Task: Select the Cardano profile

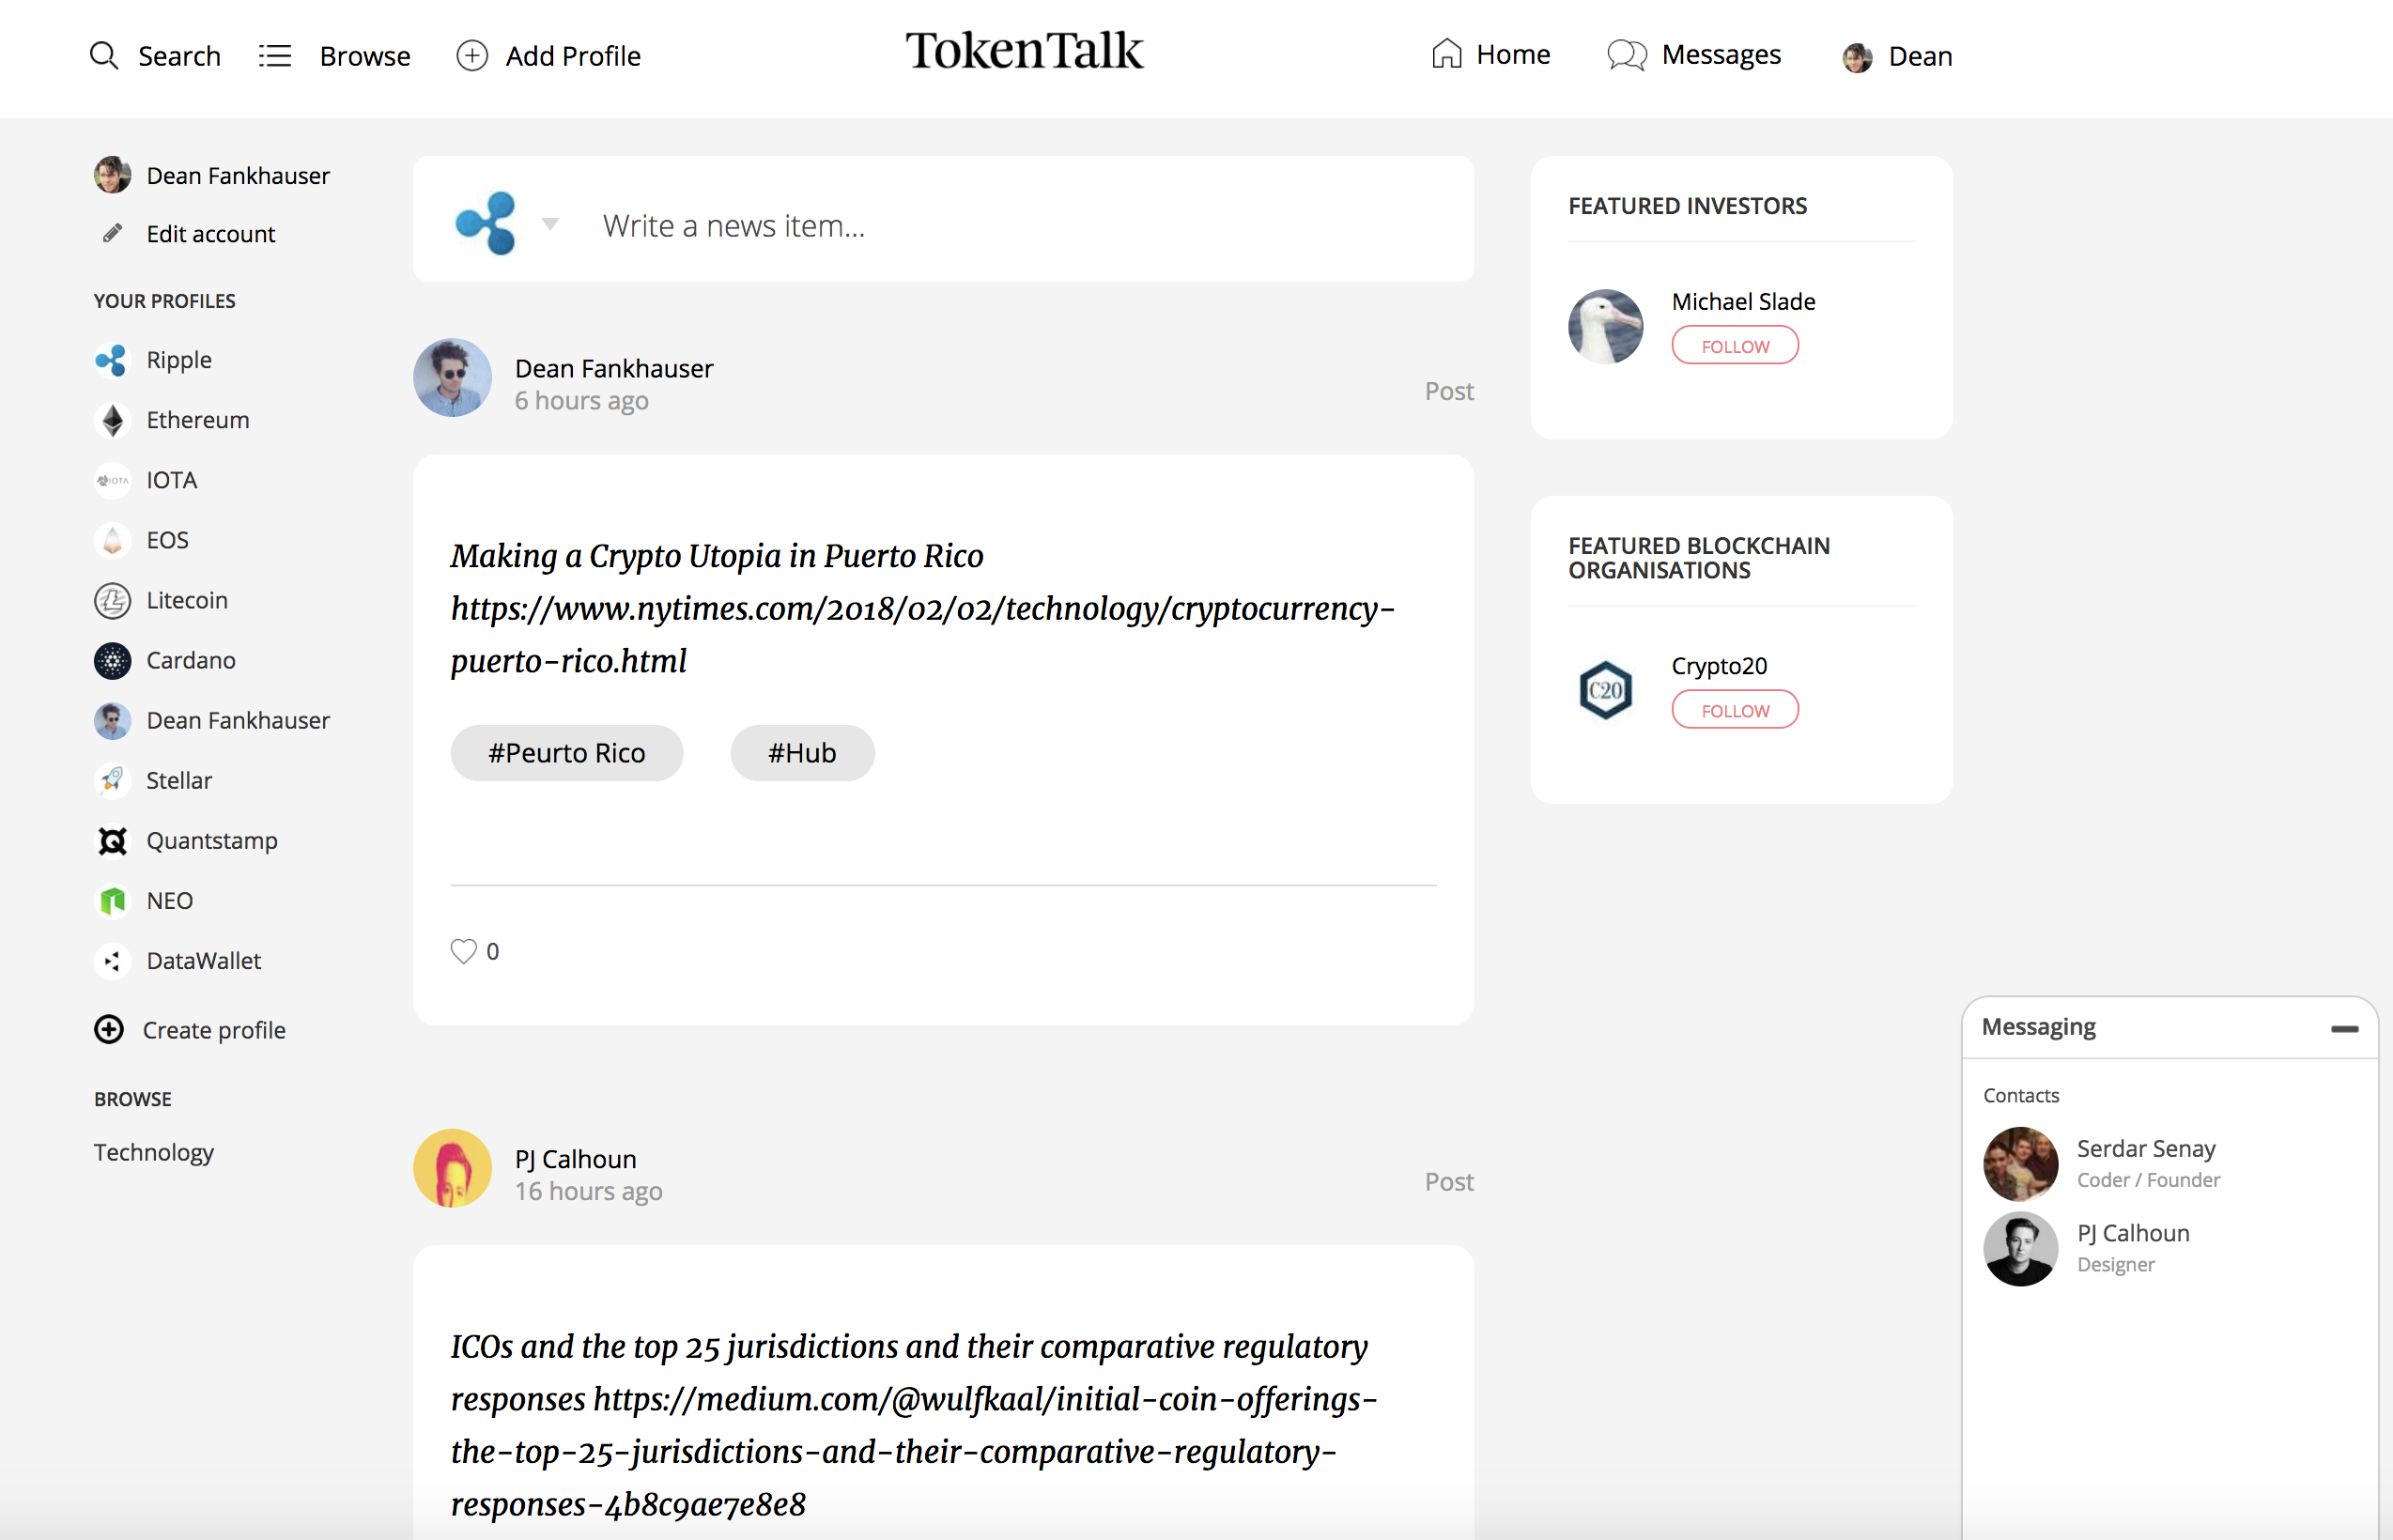Action: coord(190,661)
